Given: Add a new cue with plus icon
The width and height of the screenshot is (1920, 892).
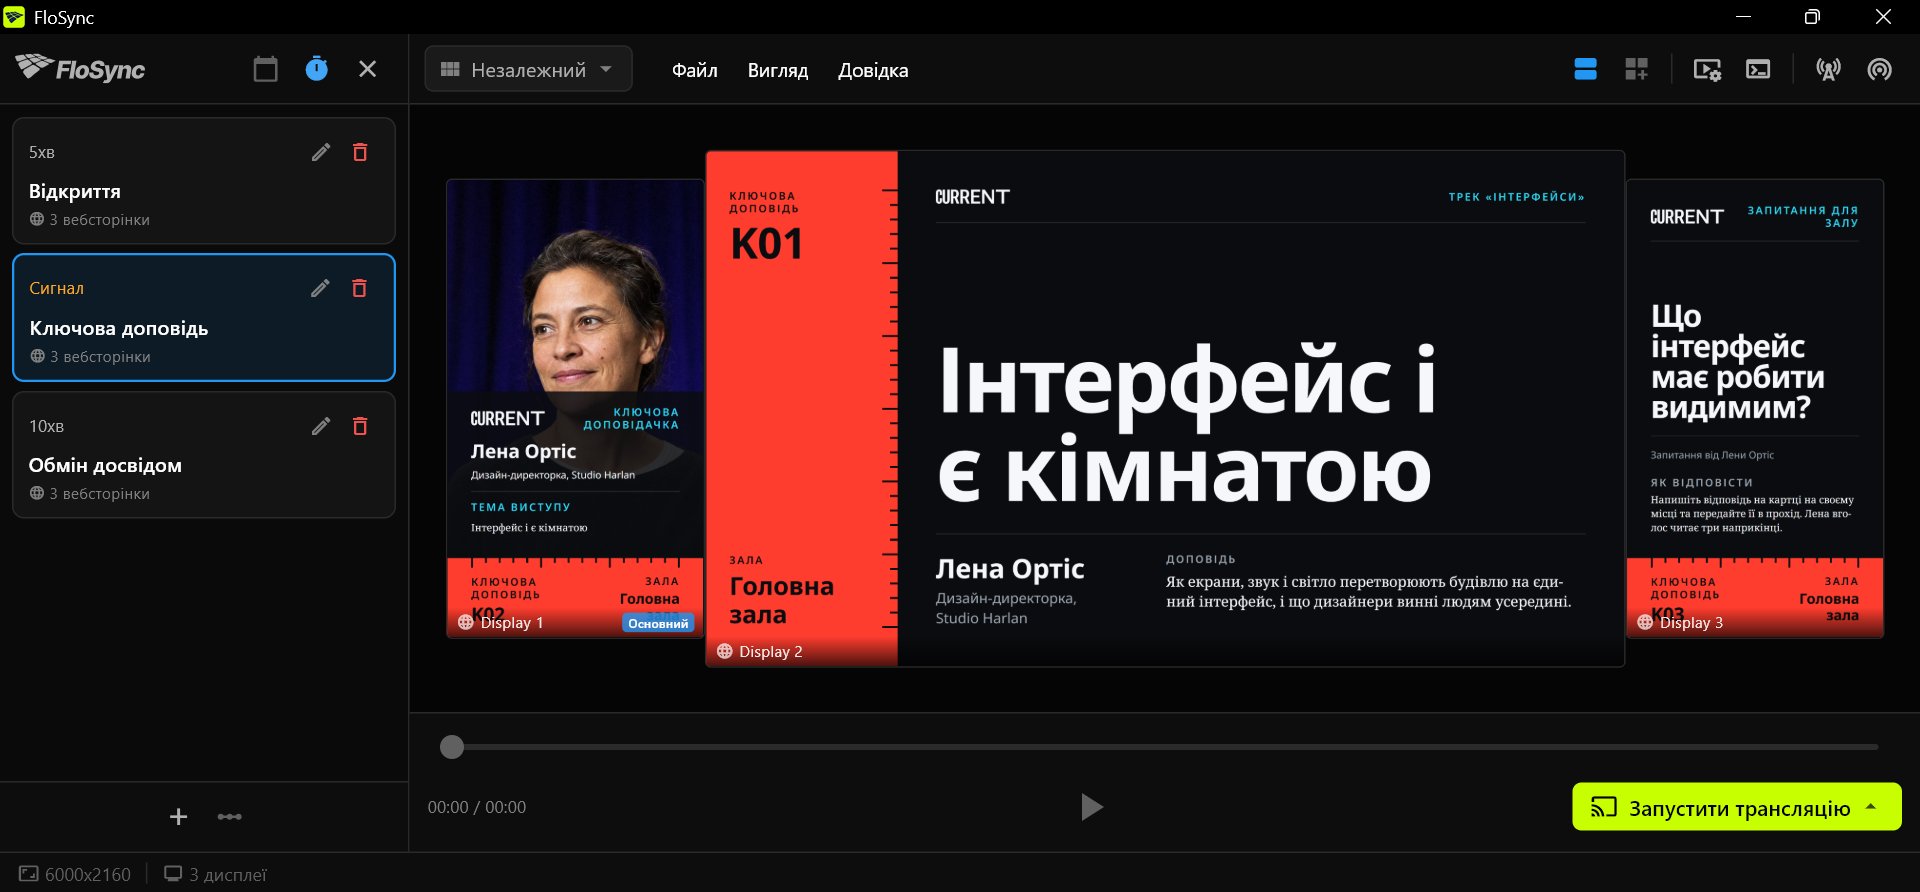Looking at the screenshot, I should click(178, 817).
